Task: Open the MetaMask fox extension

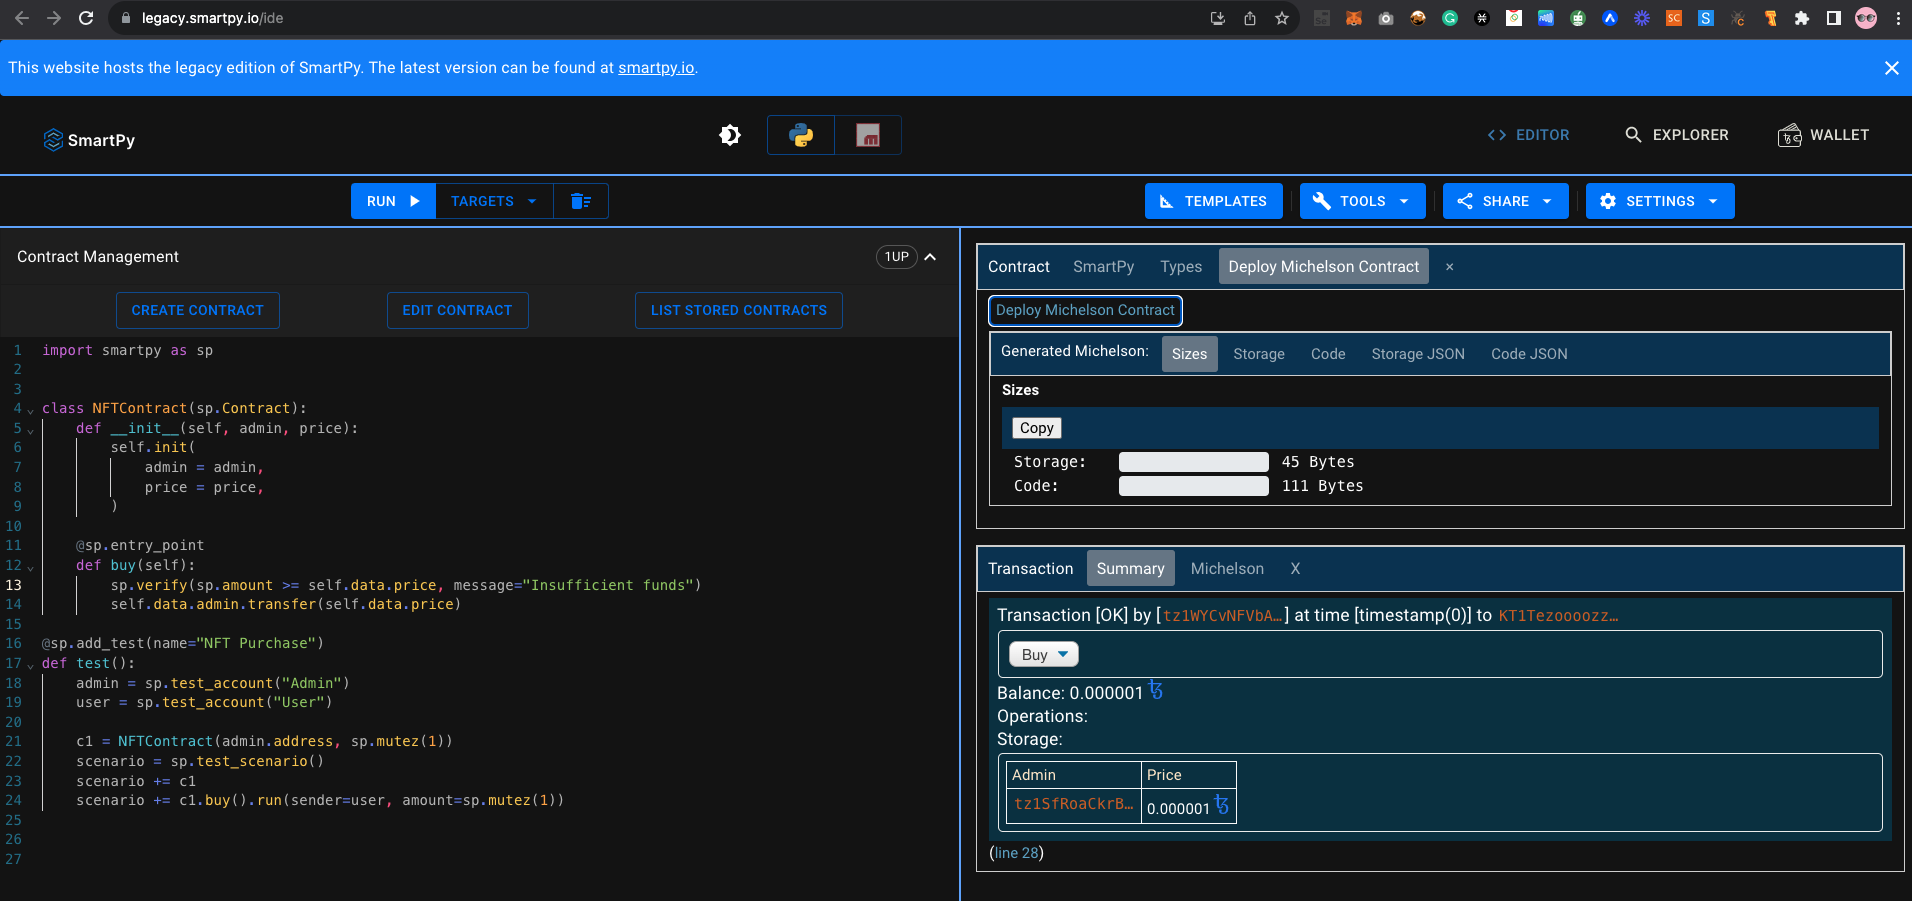Action: coord(1354,18)
